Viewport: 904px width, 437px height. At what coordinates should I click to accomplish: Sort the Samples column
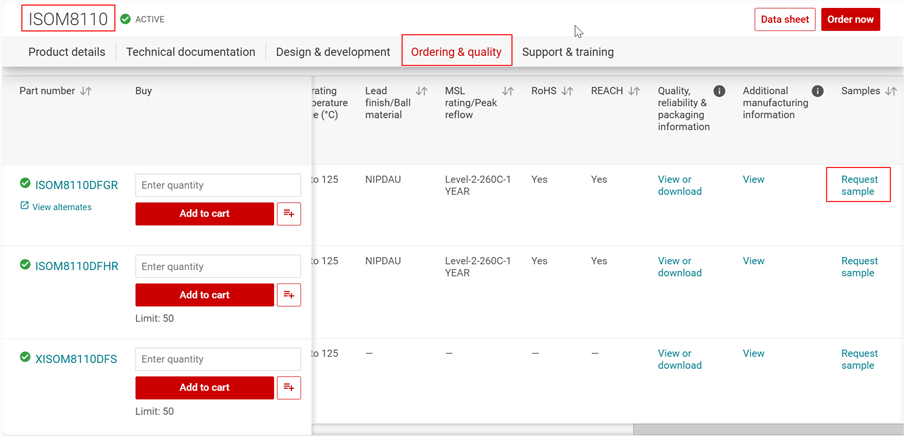click(x=891, y=91)
